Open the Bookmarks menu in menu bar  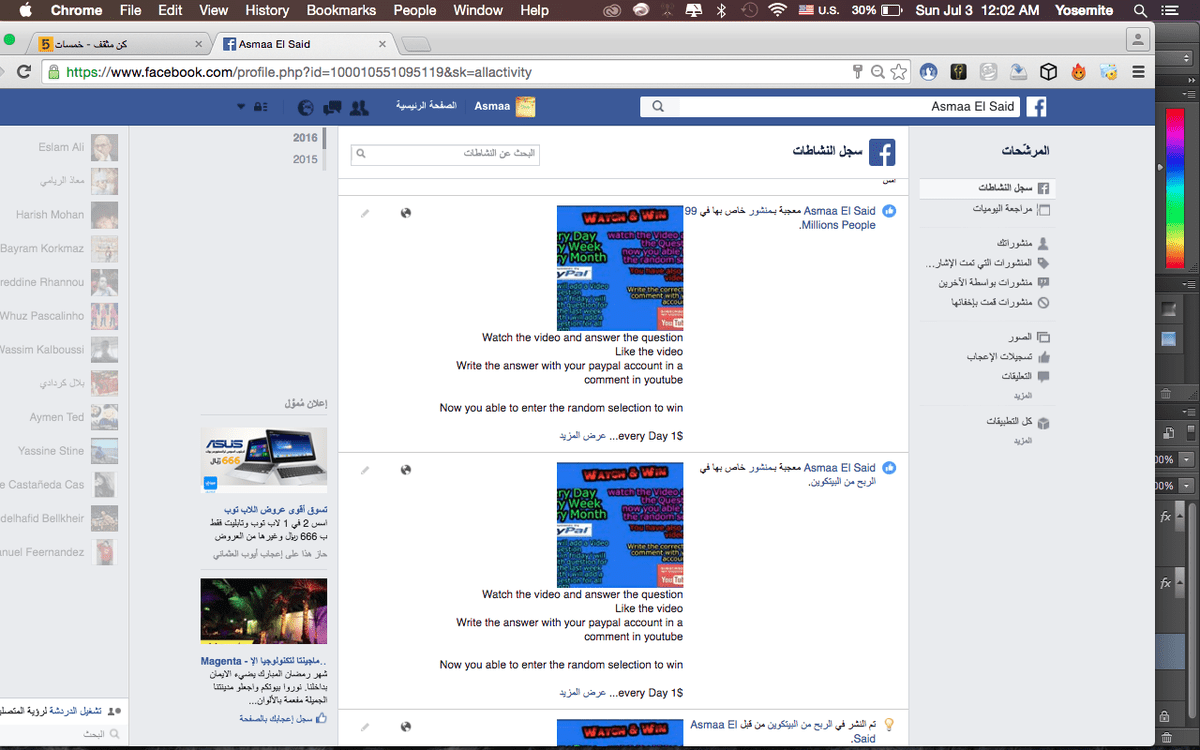pyautogui.click(x=341, y=10)
